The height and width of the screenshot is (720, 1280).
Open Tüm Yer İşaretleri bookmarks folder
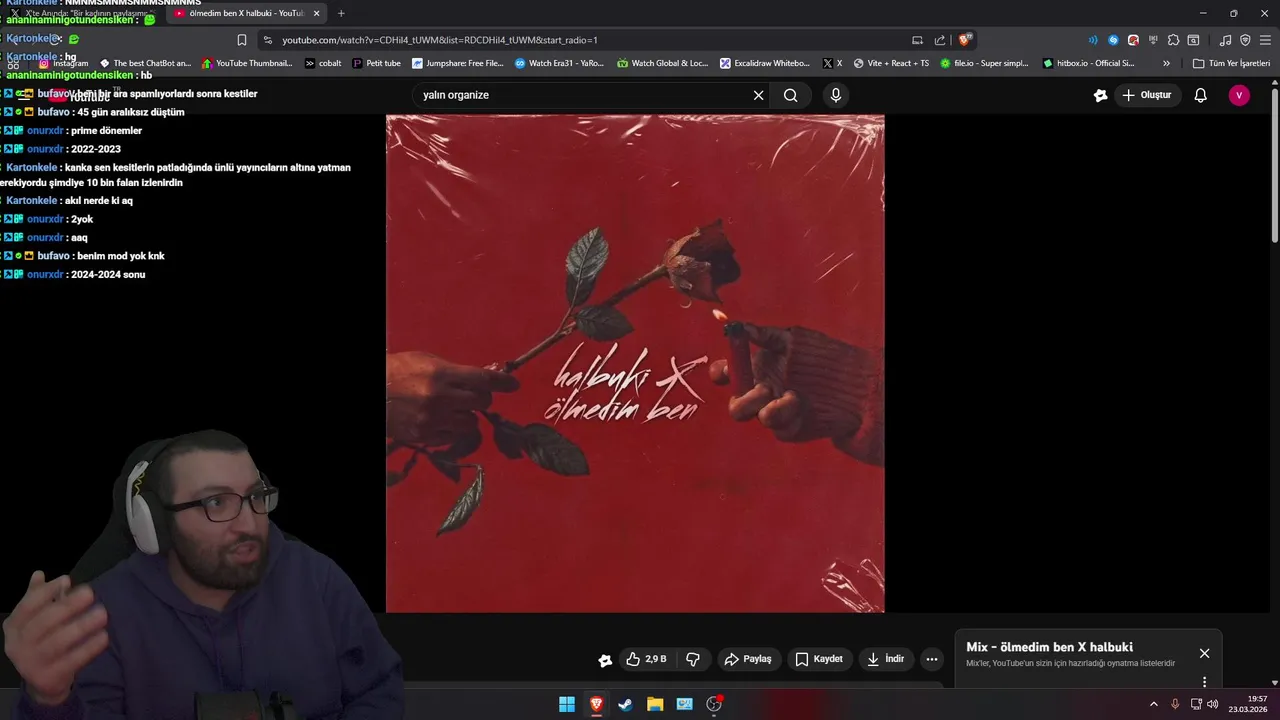tap(1231, 63)
